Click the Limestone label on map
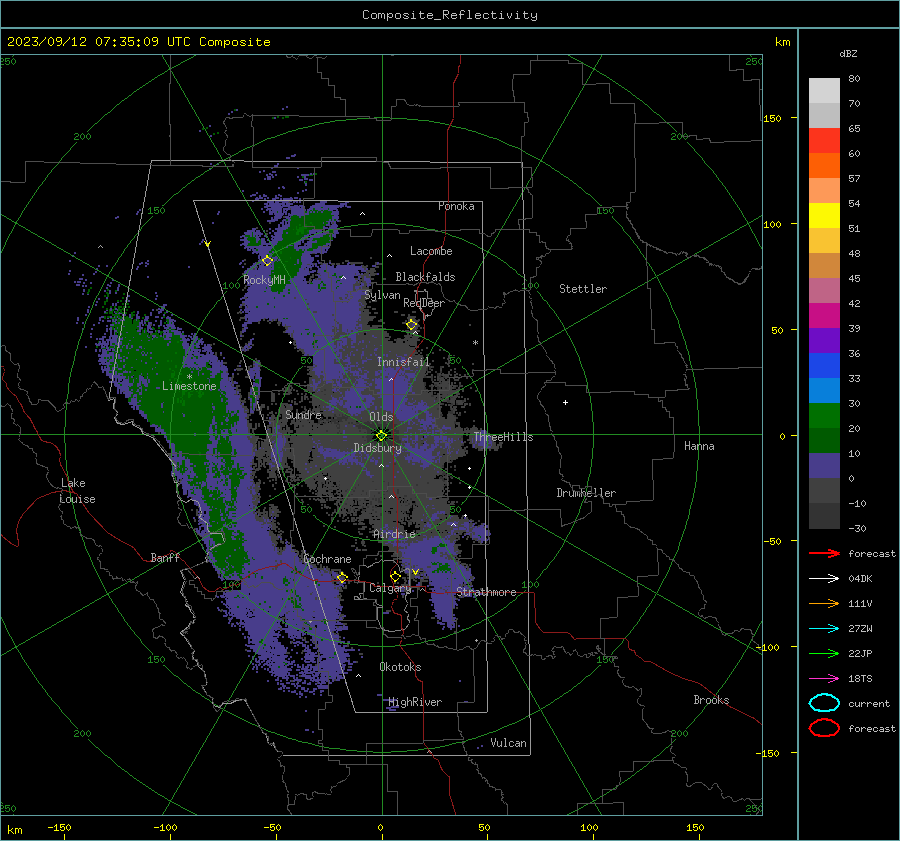Viewport: 900px width, 841px height. [x=189, y=386]
